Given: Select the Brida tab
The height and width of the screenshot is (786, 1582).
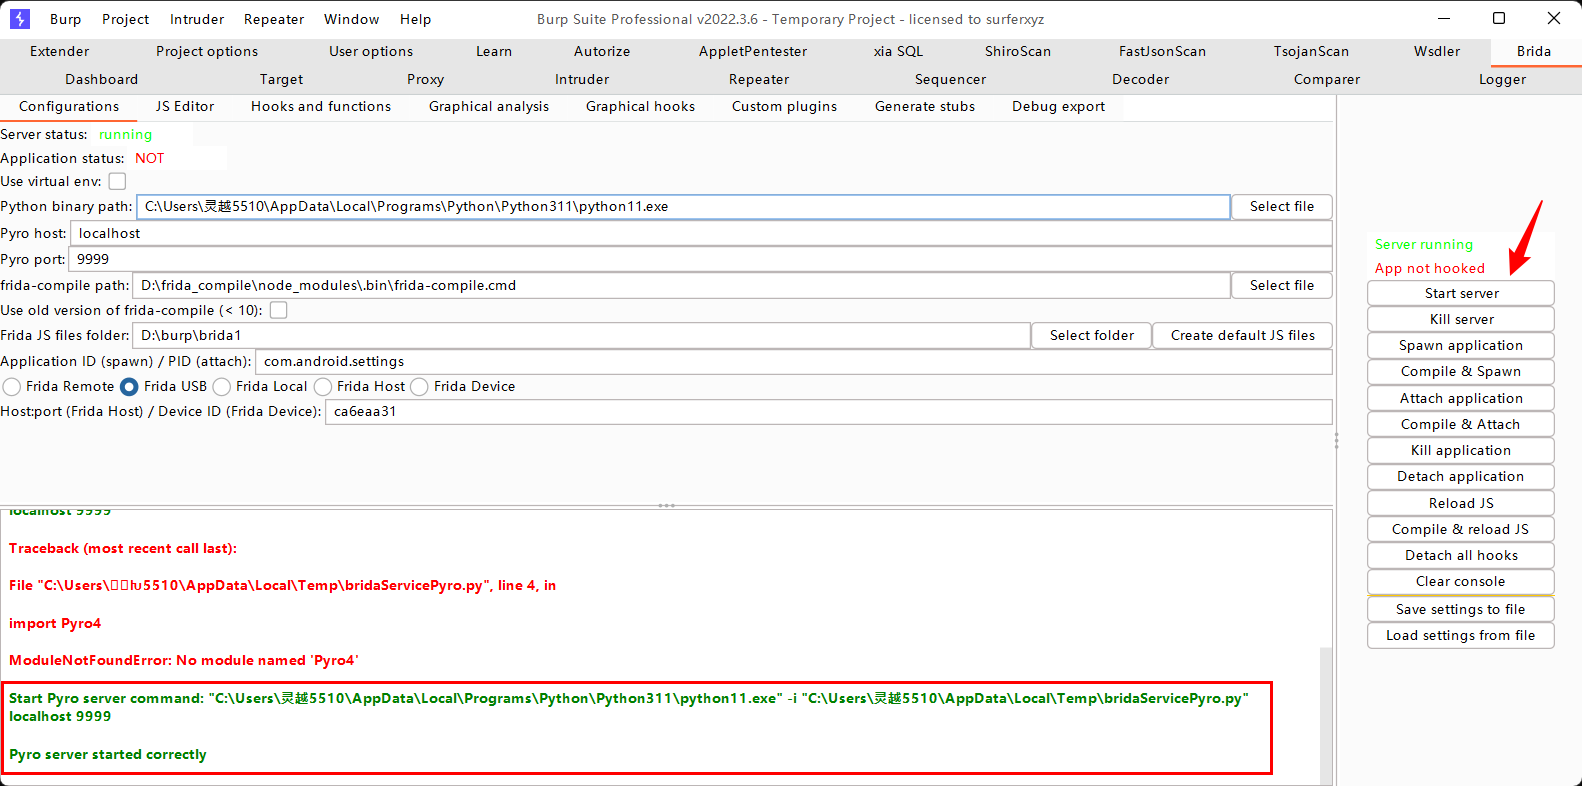Looking at the screenshot, I should tap(1534, 51).
